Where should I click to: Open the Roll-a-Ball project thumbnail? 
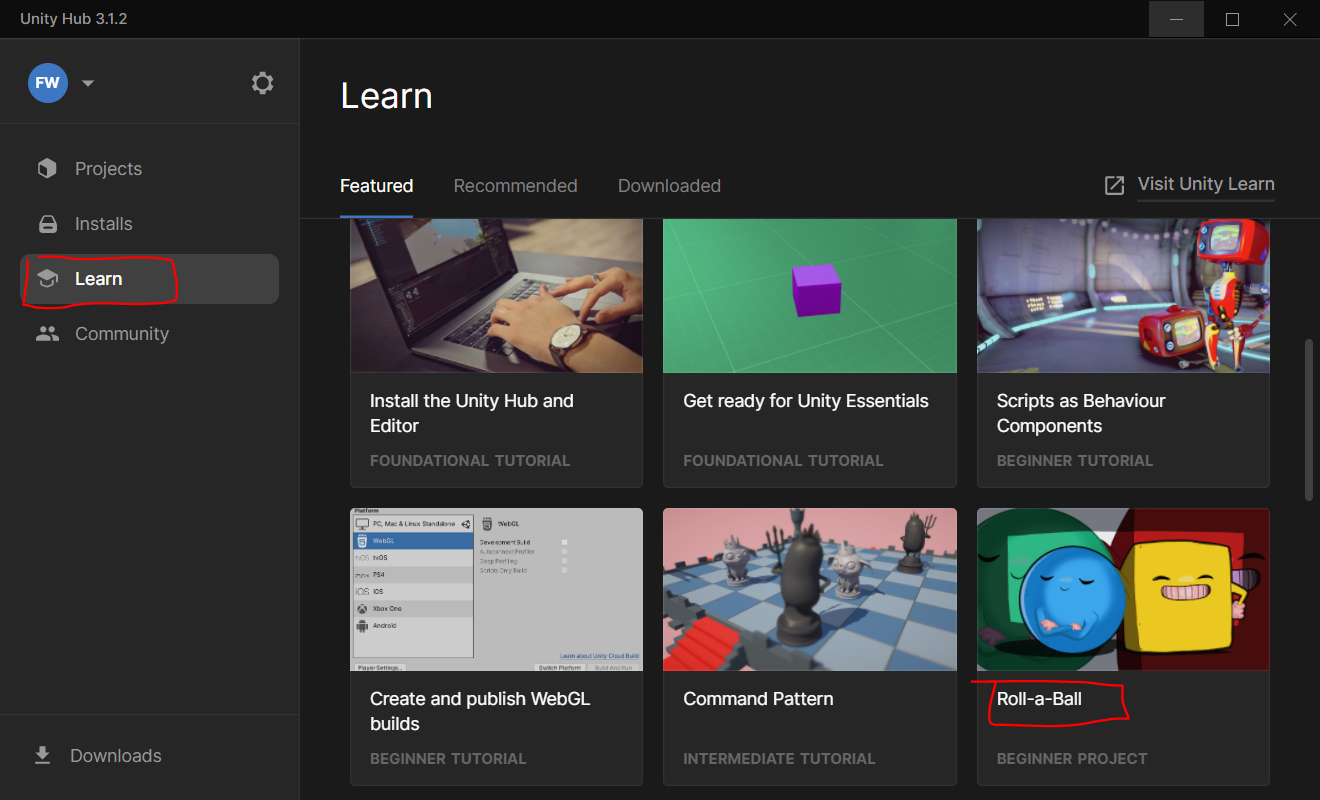[x=1123, y=590]
